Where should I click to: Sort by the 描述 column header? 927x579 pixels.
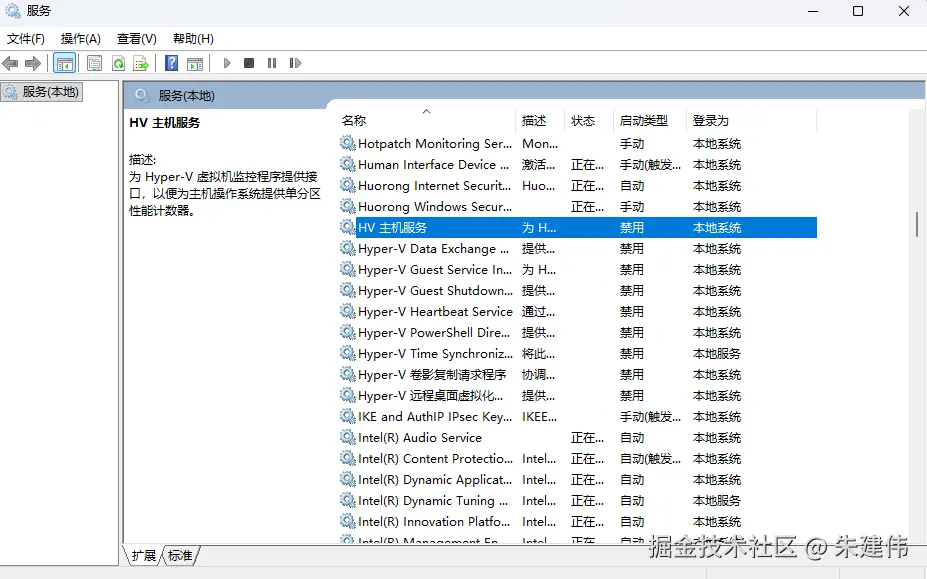pyautogui.click(x=534, y=121)
